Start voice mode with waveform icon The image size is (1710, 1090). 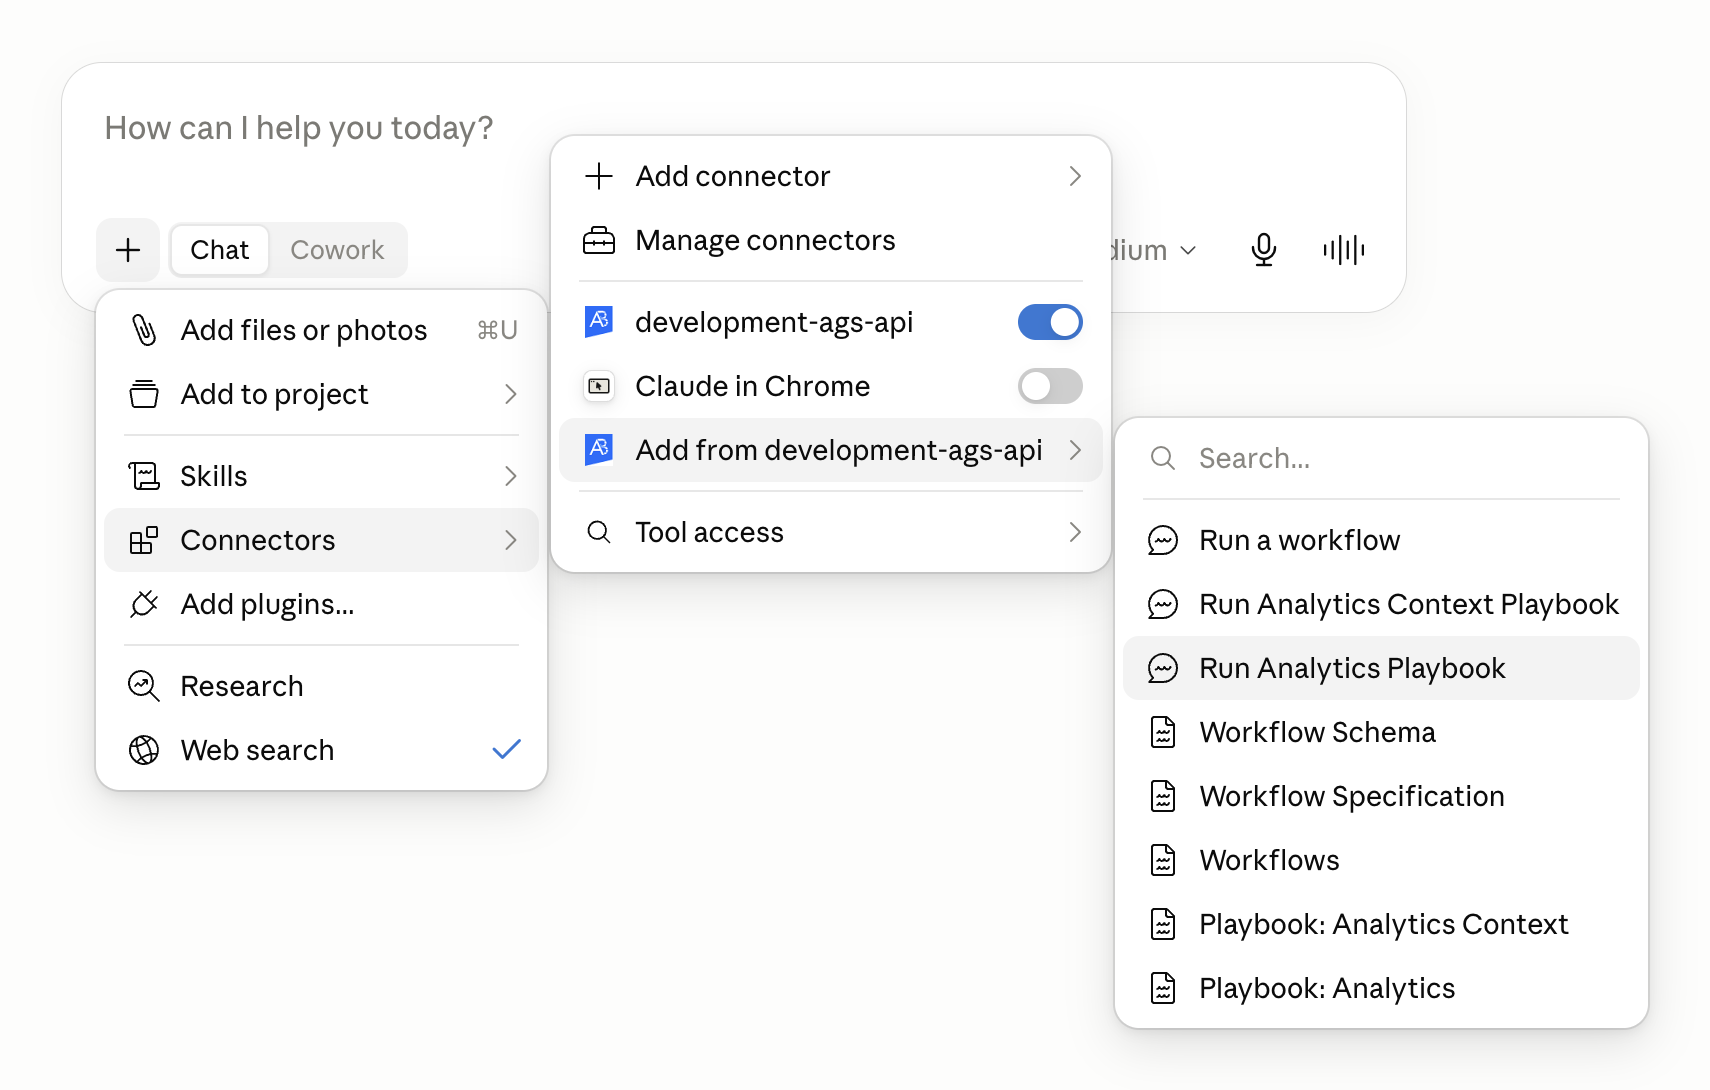pos(1343,250)
